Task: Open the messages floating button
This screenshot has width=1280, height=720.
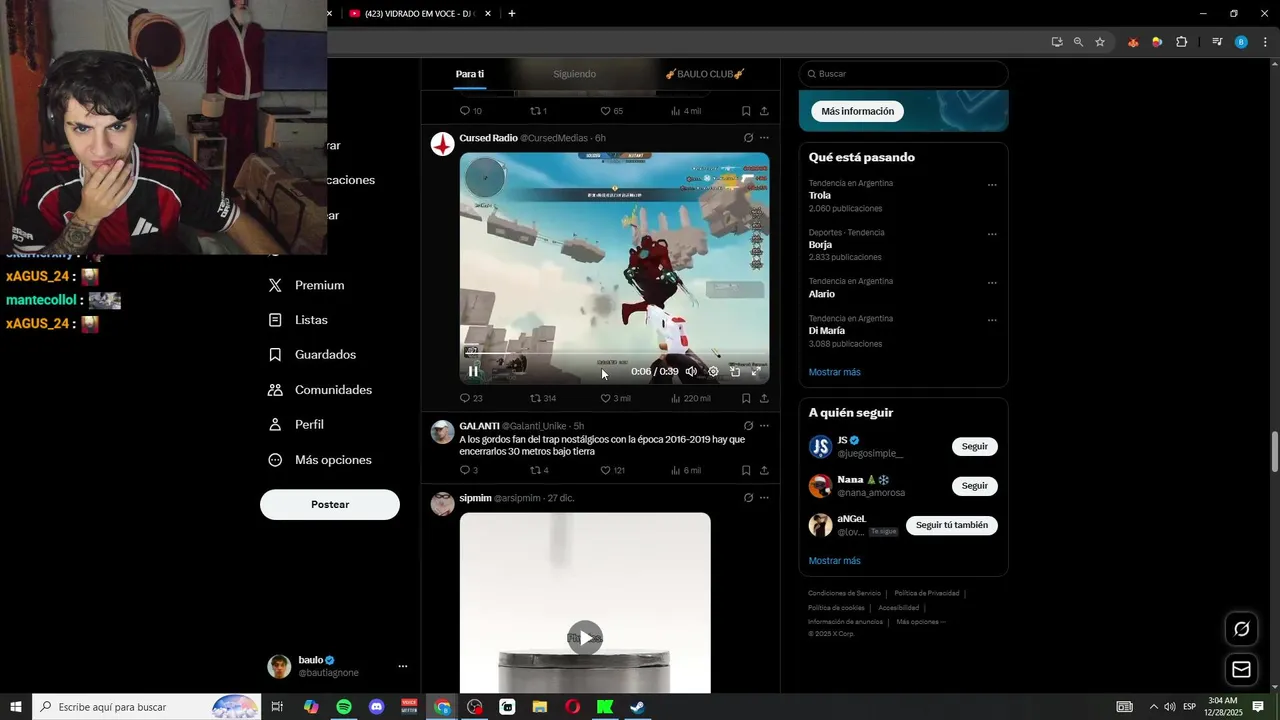Action: 1242,669
